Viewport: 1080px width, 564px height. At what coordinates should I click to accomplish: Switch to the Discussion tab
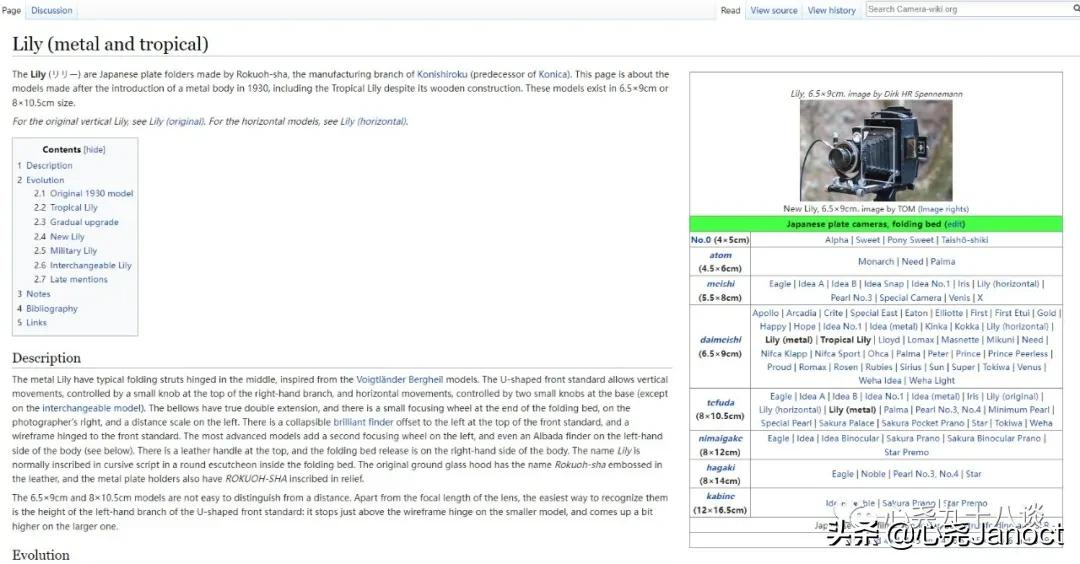(x=52, y=10)
